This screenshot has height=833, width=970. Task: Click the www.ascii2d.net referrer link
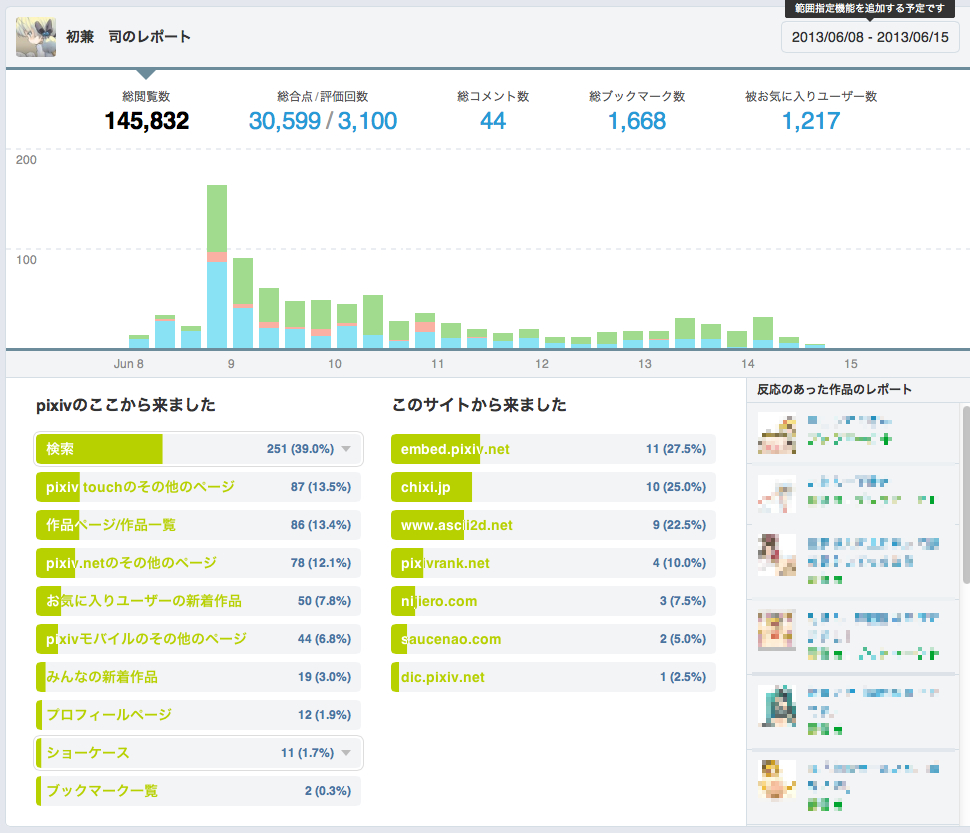(456, 525)
